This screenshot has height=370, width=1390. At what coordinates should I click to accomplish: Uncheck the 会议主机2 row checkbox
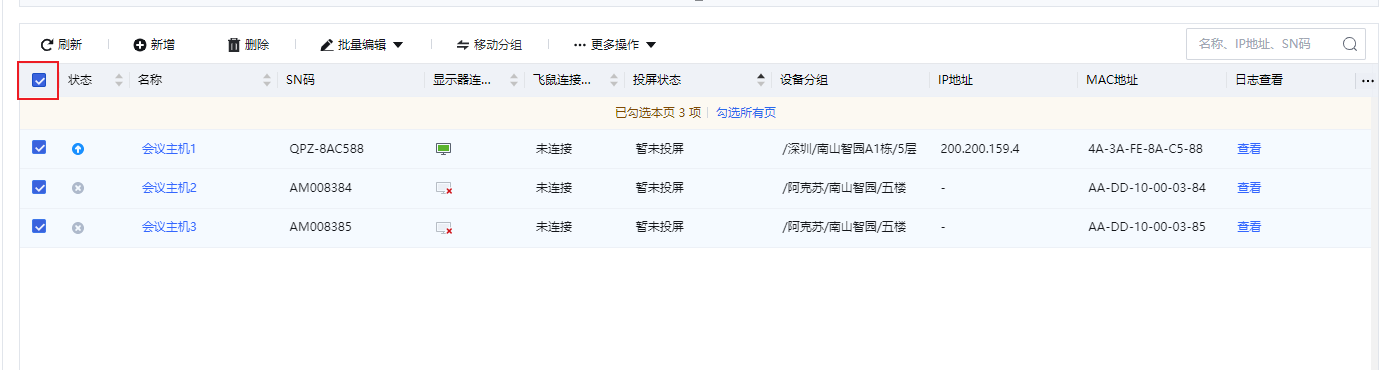(40, 187)
